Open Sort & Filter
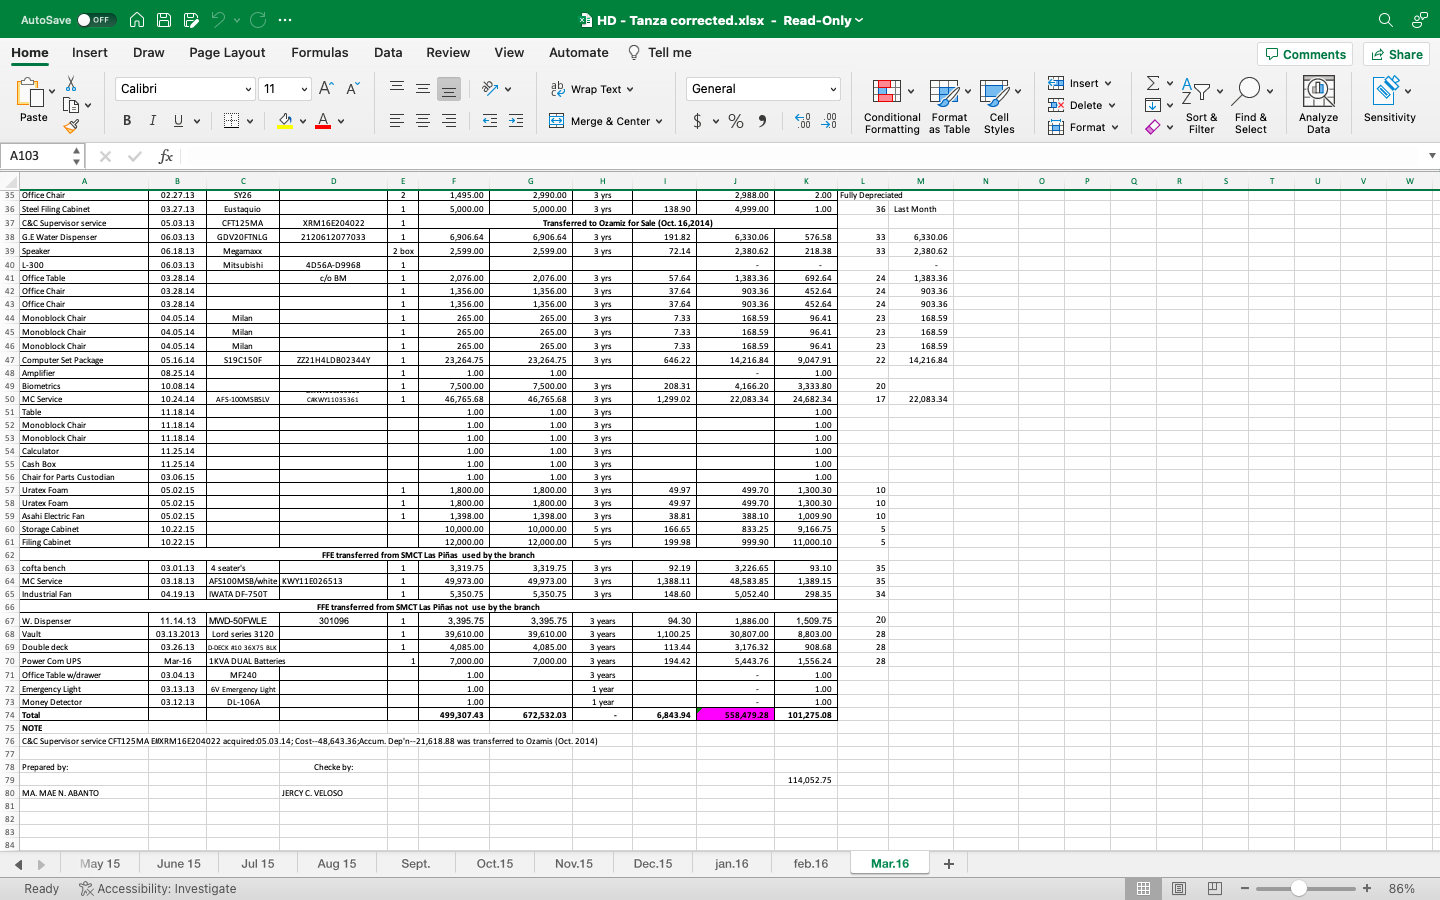Image resolution: width=1440 pixels, height=900 pixels. 1200,106
